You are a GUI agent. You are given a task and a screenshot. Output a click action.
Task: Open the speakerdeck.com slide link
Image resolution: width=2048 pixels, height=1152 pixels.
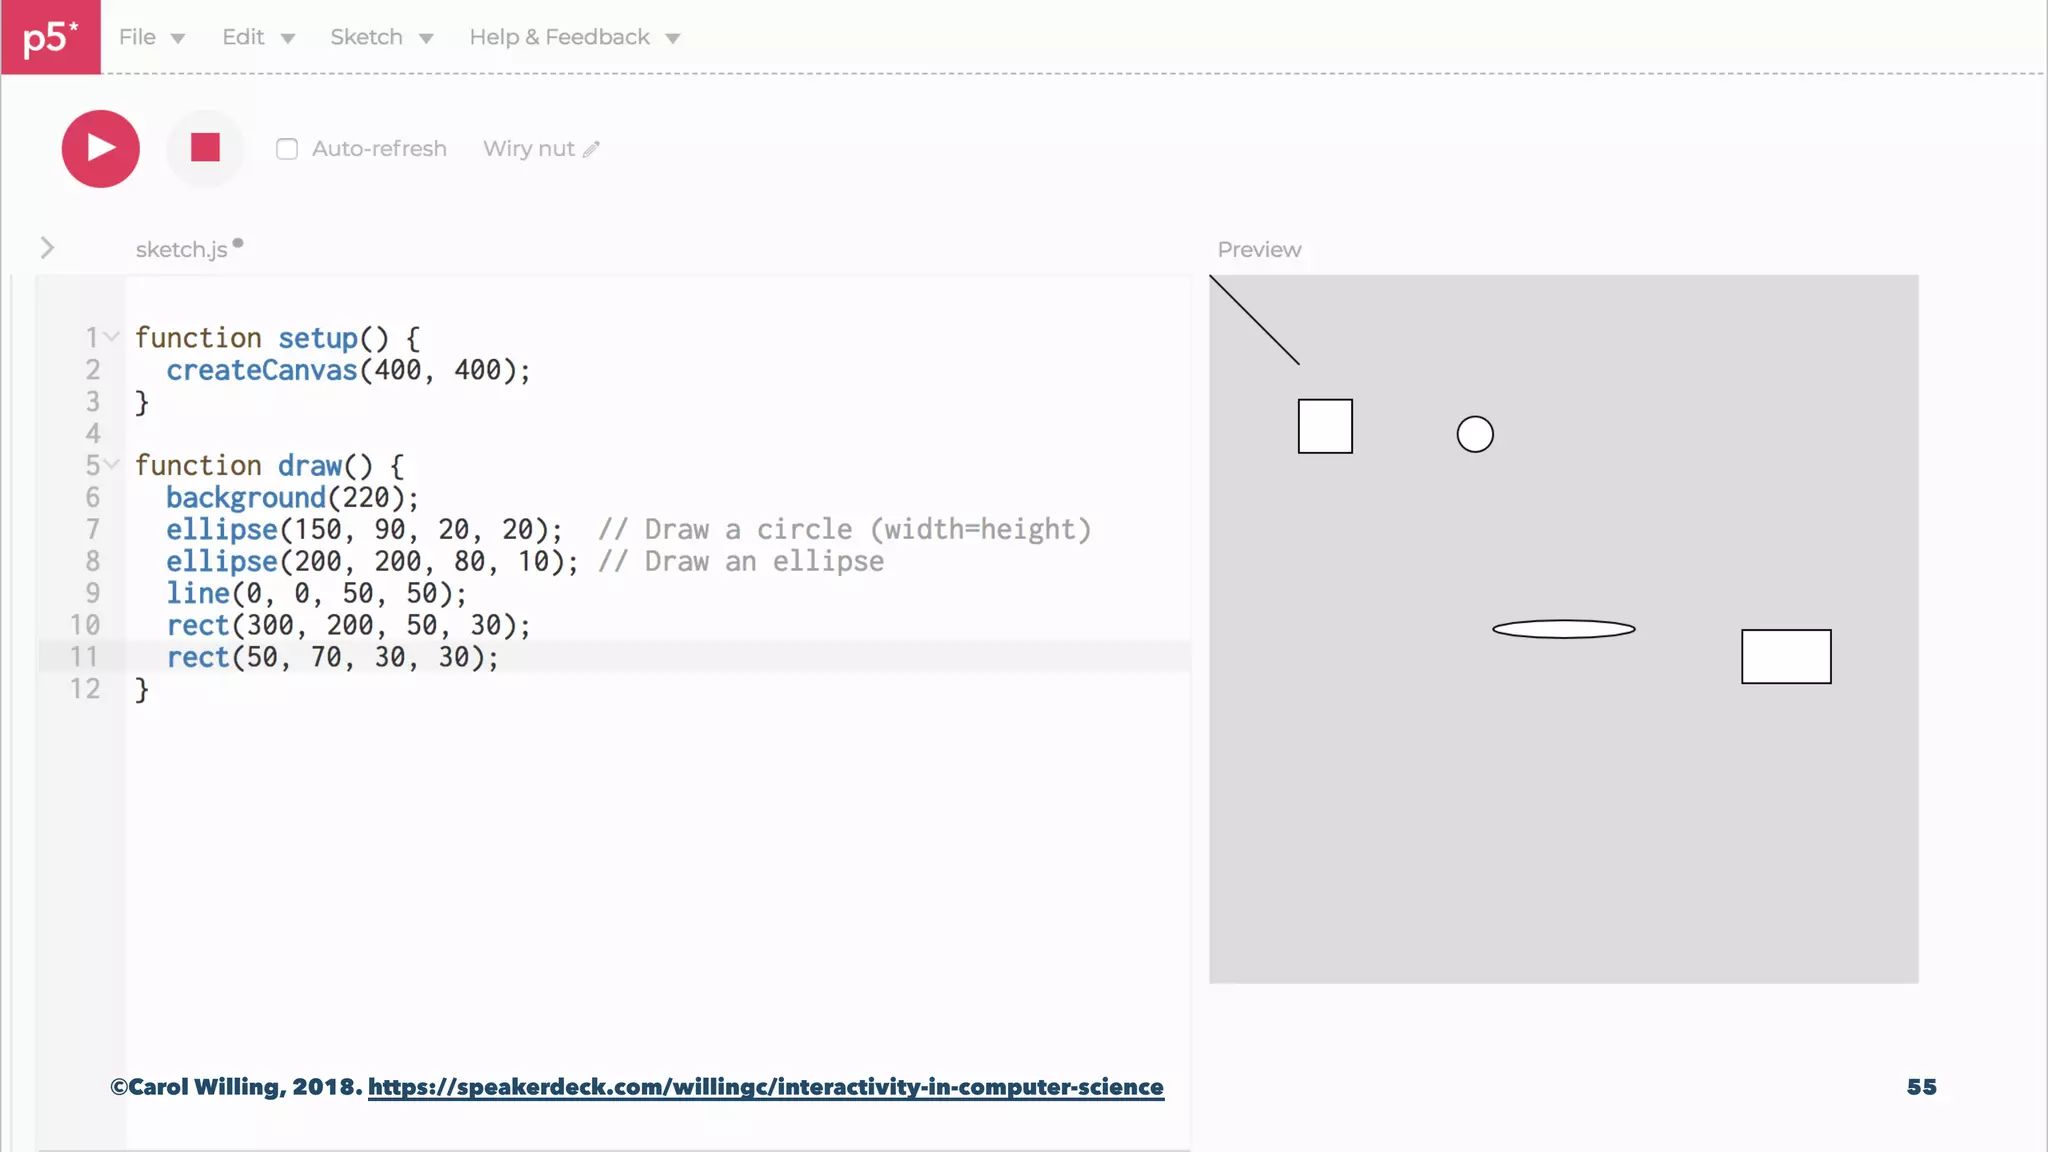(766, 1087)
